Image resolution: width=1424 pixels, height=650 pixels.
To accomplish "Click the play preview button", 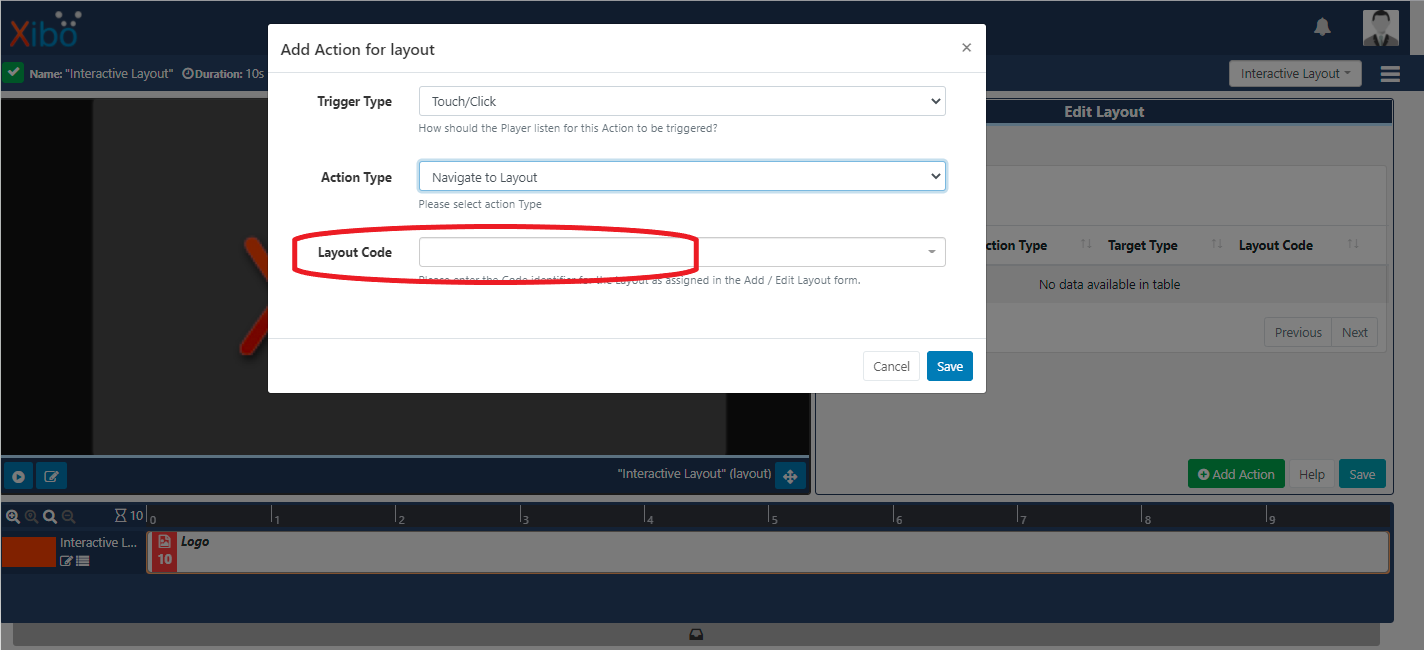I will coord(18,476).
